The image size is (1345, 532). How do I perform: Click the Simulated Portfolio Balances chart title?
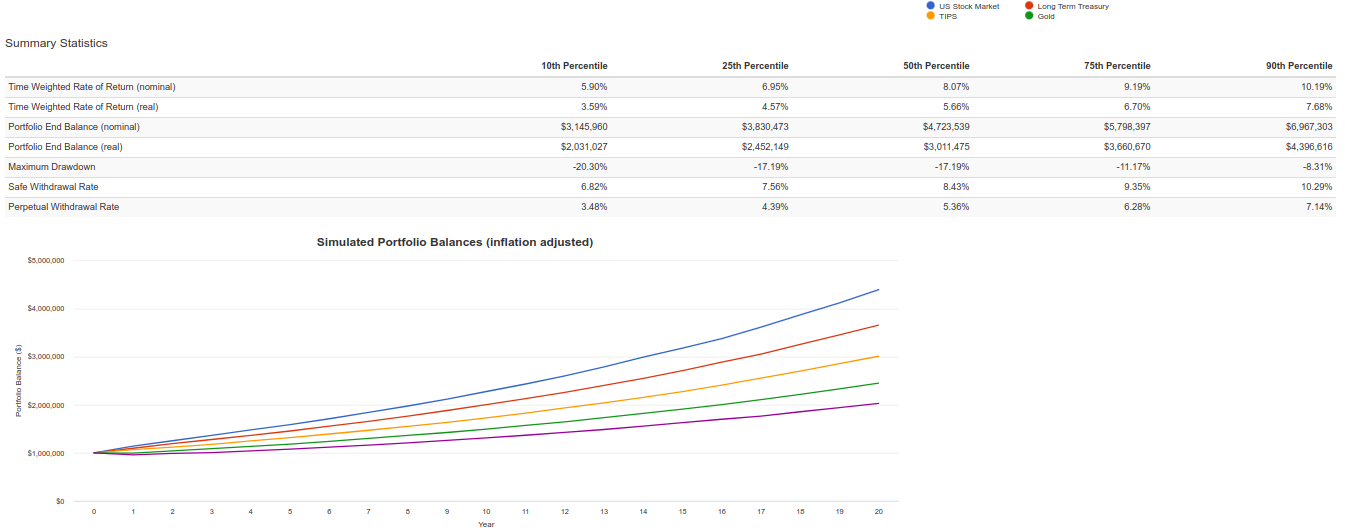(455, 242)
